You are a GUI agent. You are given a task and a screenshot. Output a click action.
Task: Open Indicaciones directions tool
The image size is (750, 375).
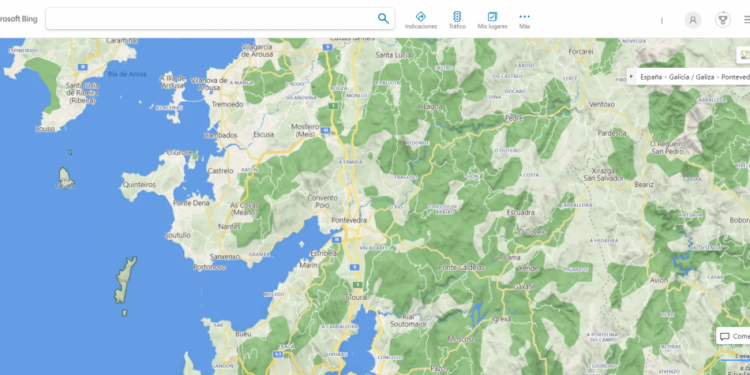pyautogui.click(x=421, y=20)
